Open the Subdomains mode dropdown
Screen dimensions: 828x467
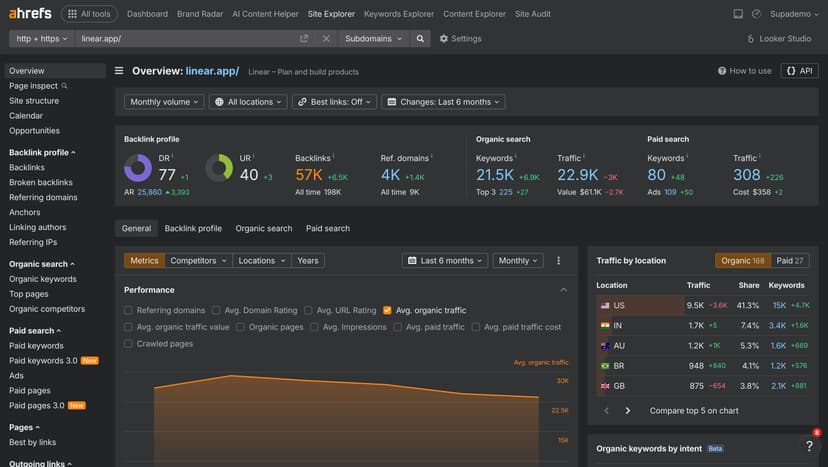click(373, 39)
